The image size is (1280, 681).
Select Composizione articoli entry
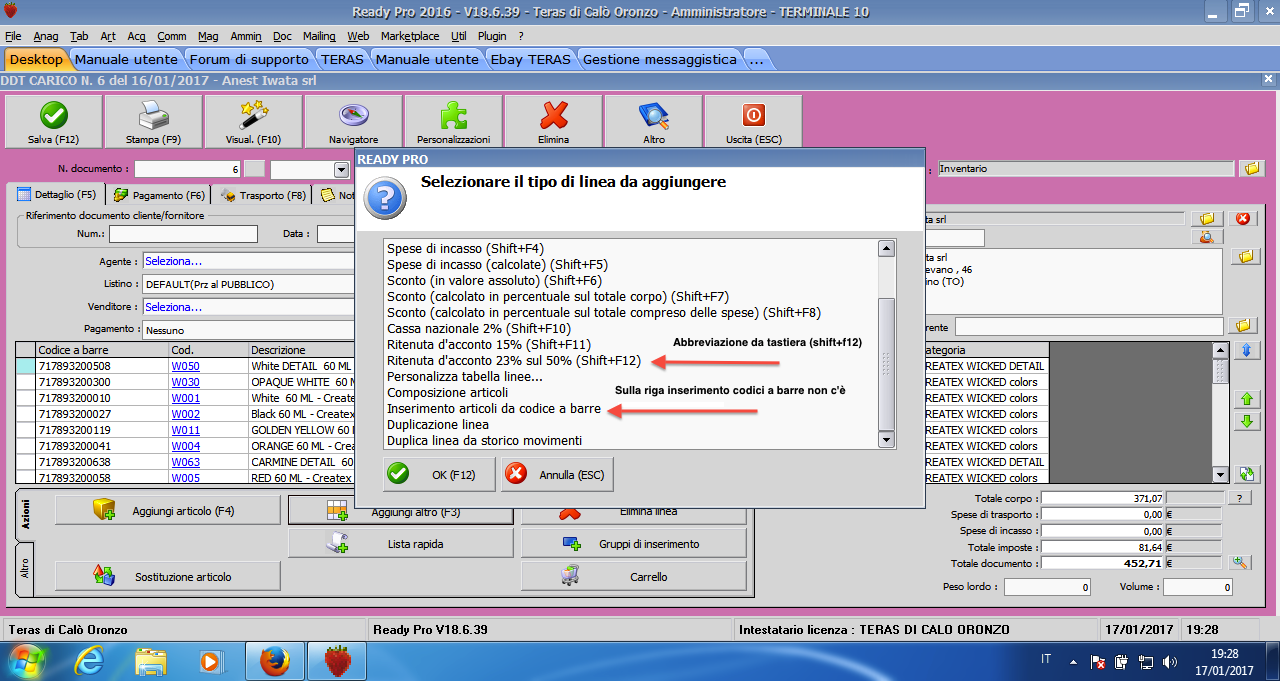447,392
